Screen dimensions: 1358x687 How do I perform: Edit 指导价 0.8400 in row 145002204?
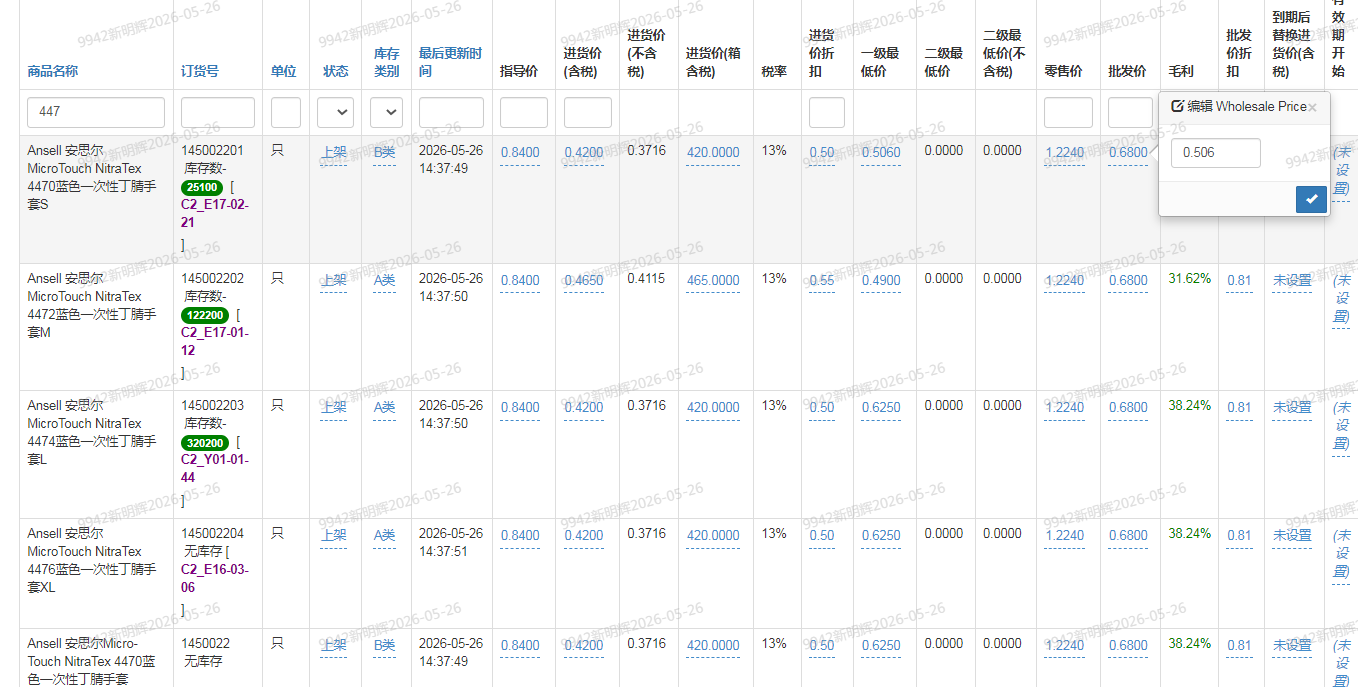tap(520, 536)
